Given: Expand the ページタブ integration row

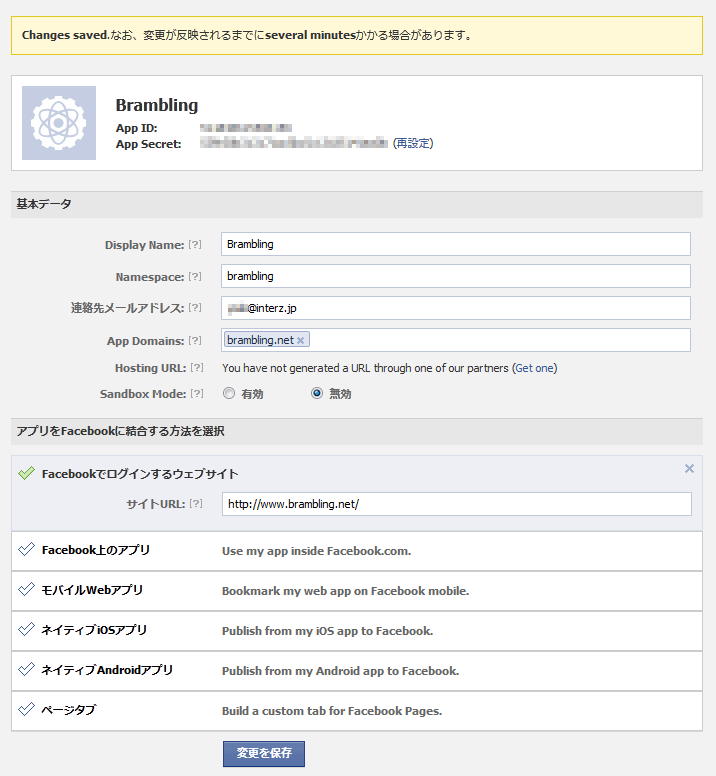Looking at the screenshot, I should click(x=357, y=711).
